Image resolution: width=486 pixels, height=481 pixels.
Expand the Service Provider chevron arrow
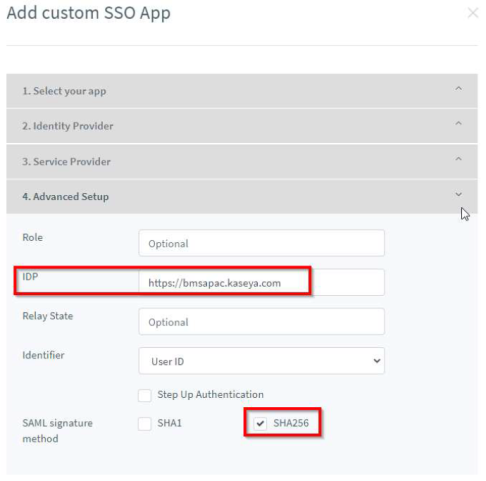pyautogui.click(x=459, y=159)
